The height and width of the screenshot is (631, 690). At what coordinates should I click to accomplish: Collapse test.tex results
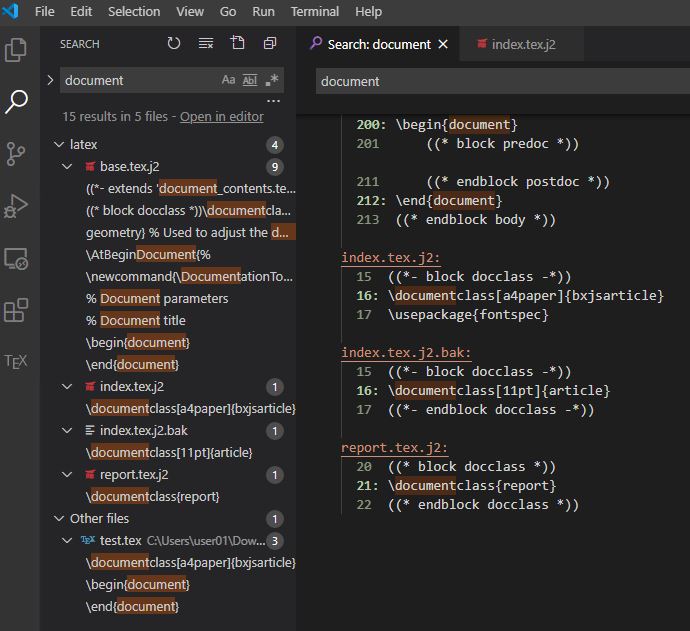pos(67,540)
